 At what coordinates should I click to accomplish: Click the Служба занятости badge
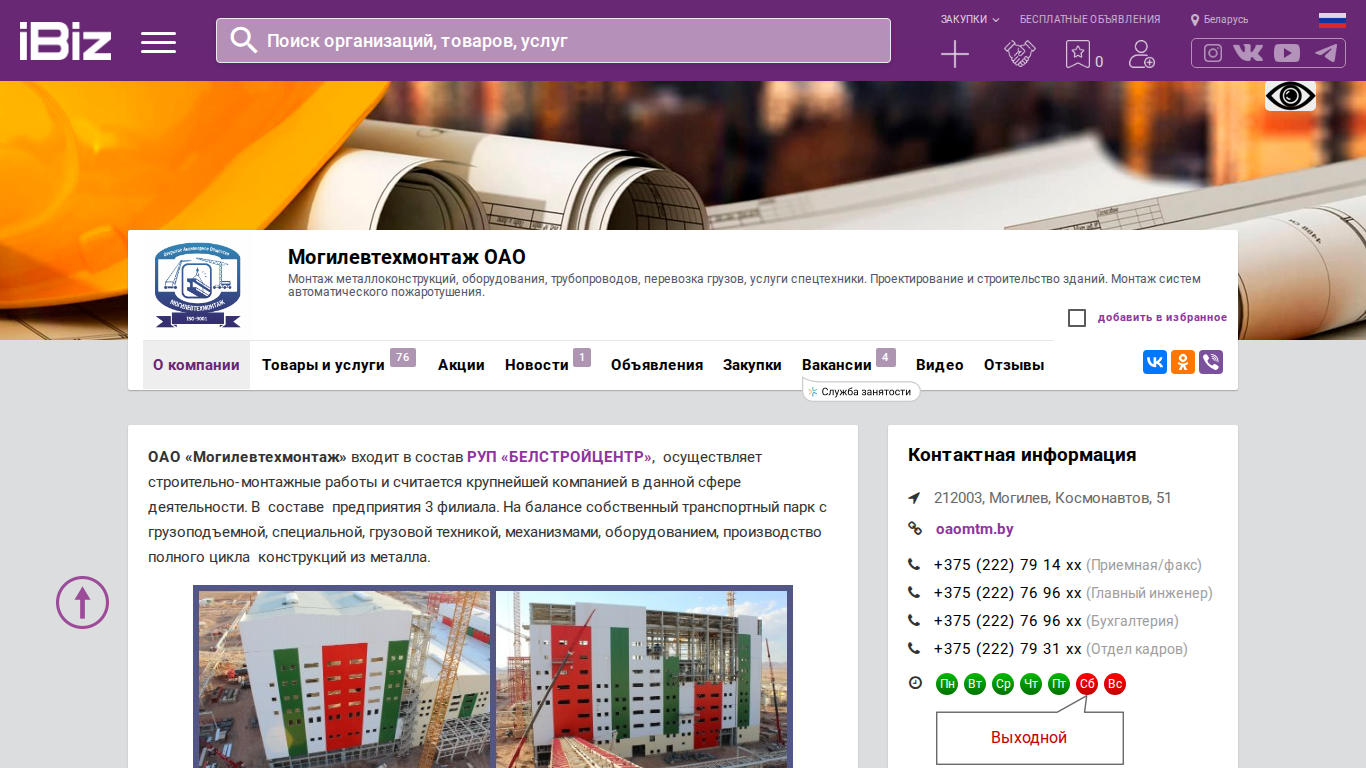[861, 392]
